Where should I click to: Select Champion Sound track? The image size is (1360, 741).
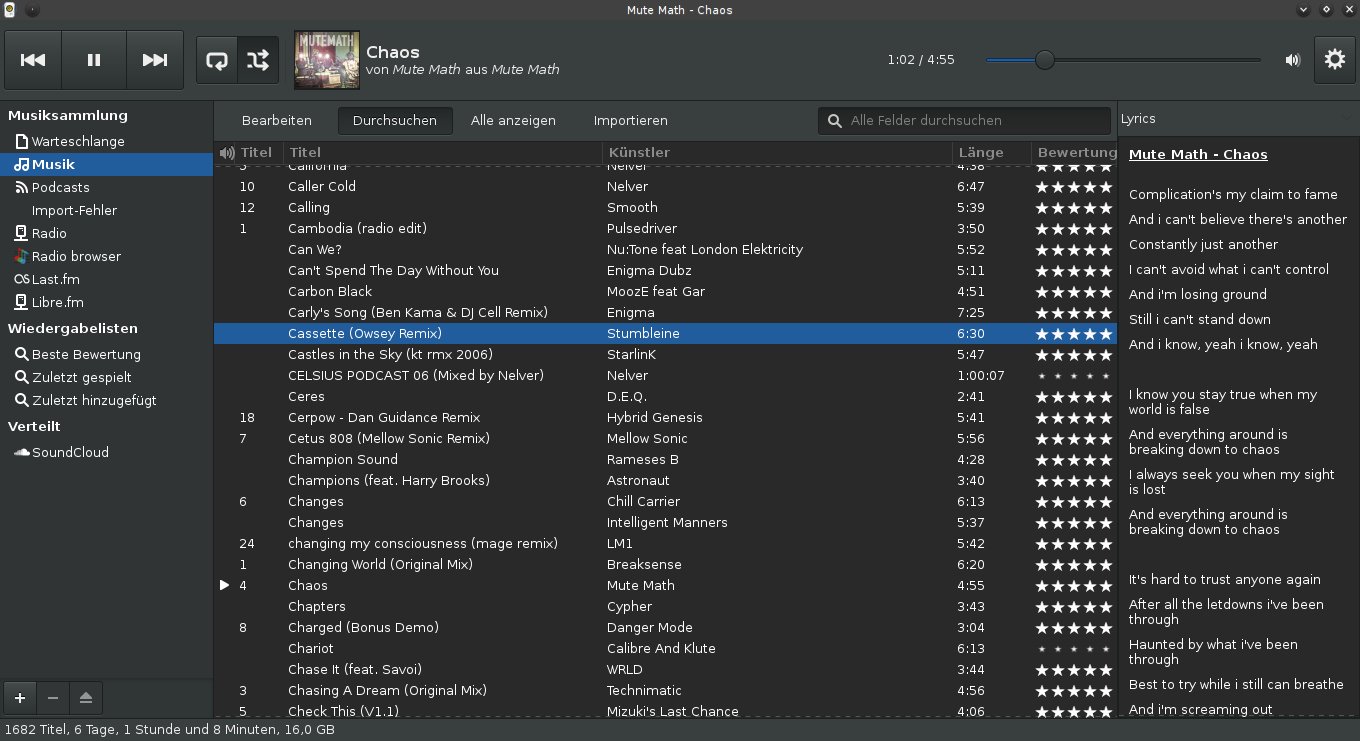pyautogui.click(x=665, y=460)
